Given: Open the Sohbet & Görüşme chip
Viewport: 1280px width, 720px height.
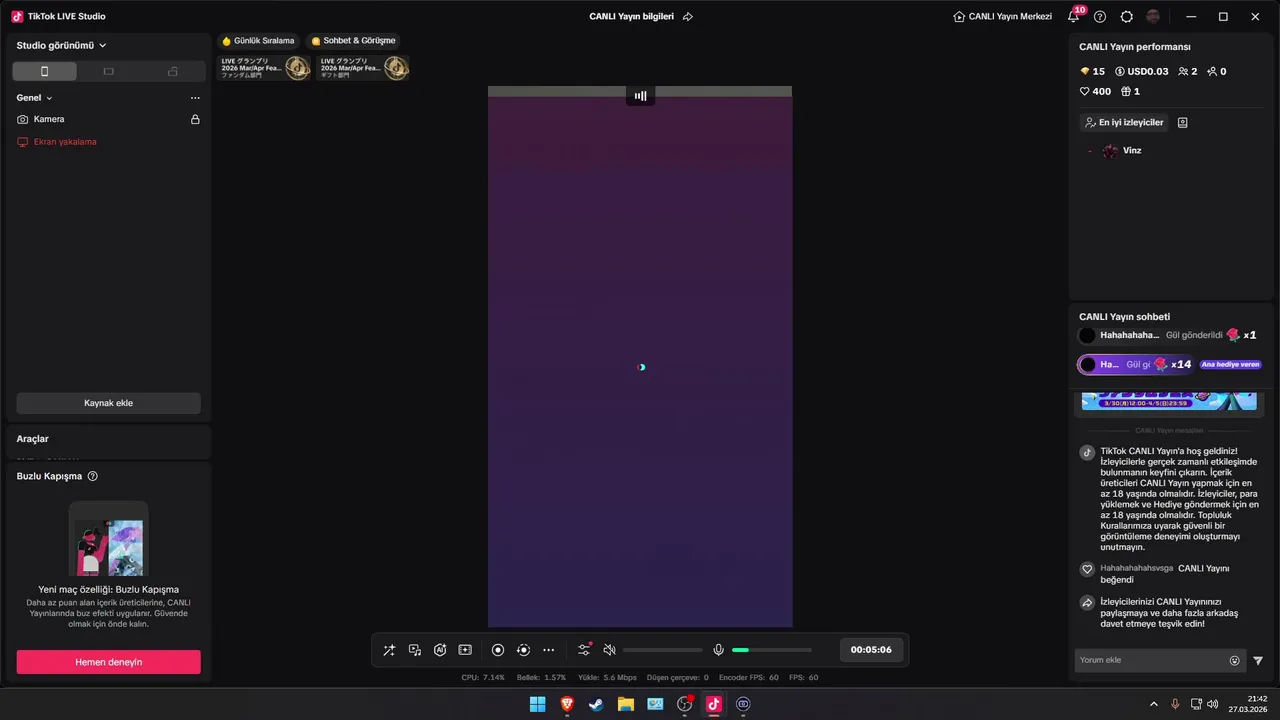Looking at the screenshot, I should 353,41.
